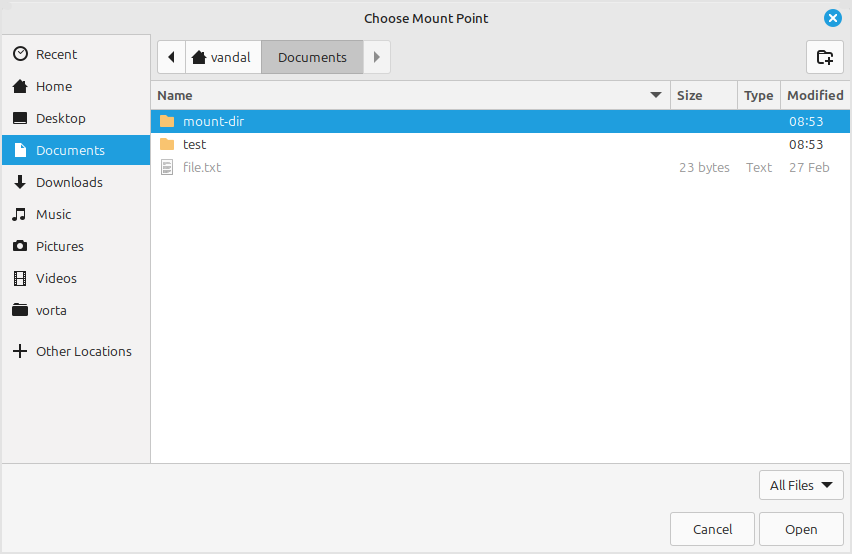Select the test folder row
The image size is (852, 554).
tap(194, 144)
